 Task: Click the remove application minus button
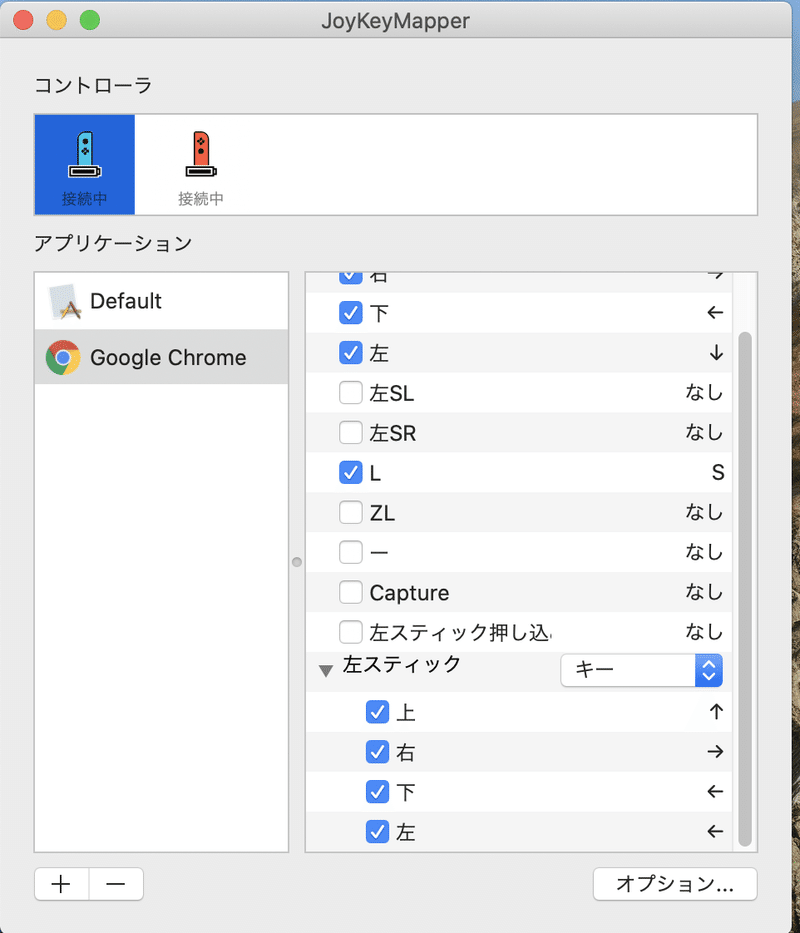point(116,884)
